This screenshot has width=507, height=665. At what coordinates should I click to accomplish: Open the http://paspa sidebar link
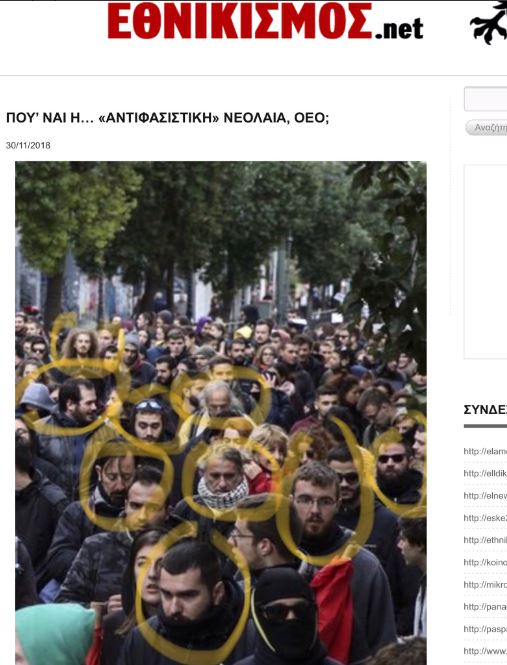(485, 629)
